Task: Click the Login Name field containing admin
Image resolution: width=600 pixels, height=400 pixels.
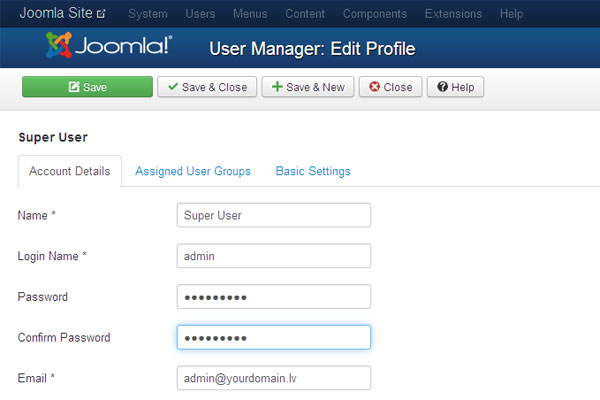Action: [x=274, y=256]
